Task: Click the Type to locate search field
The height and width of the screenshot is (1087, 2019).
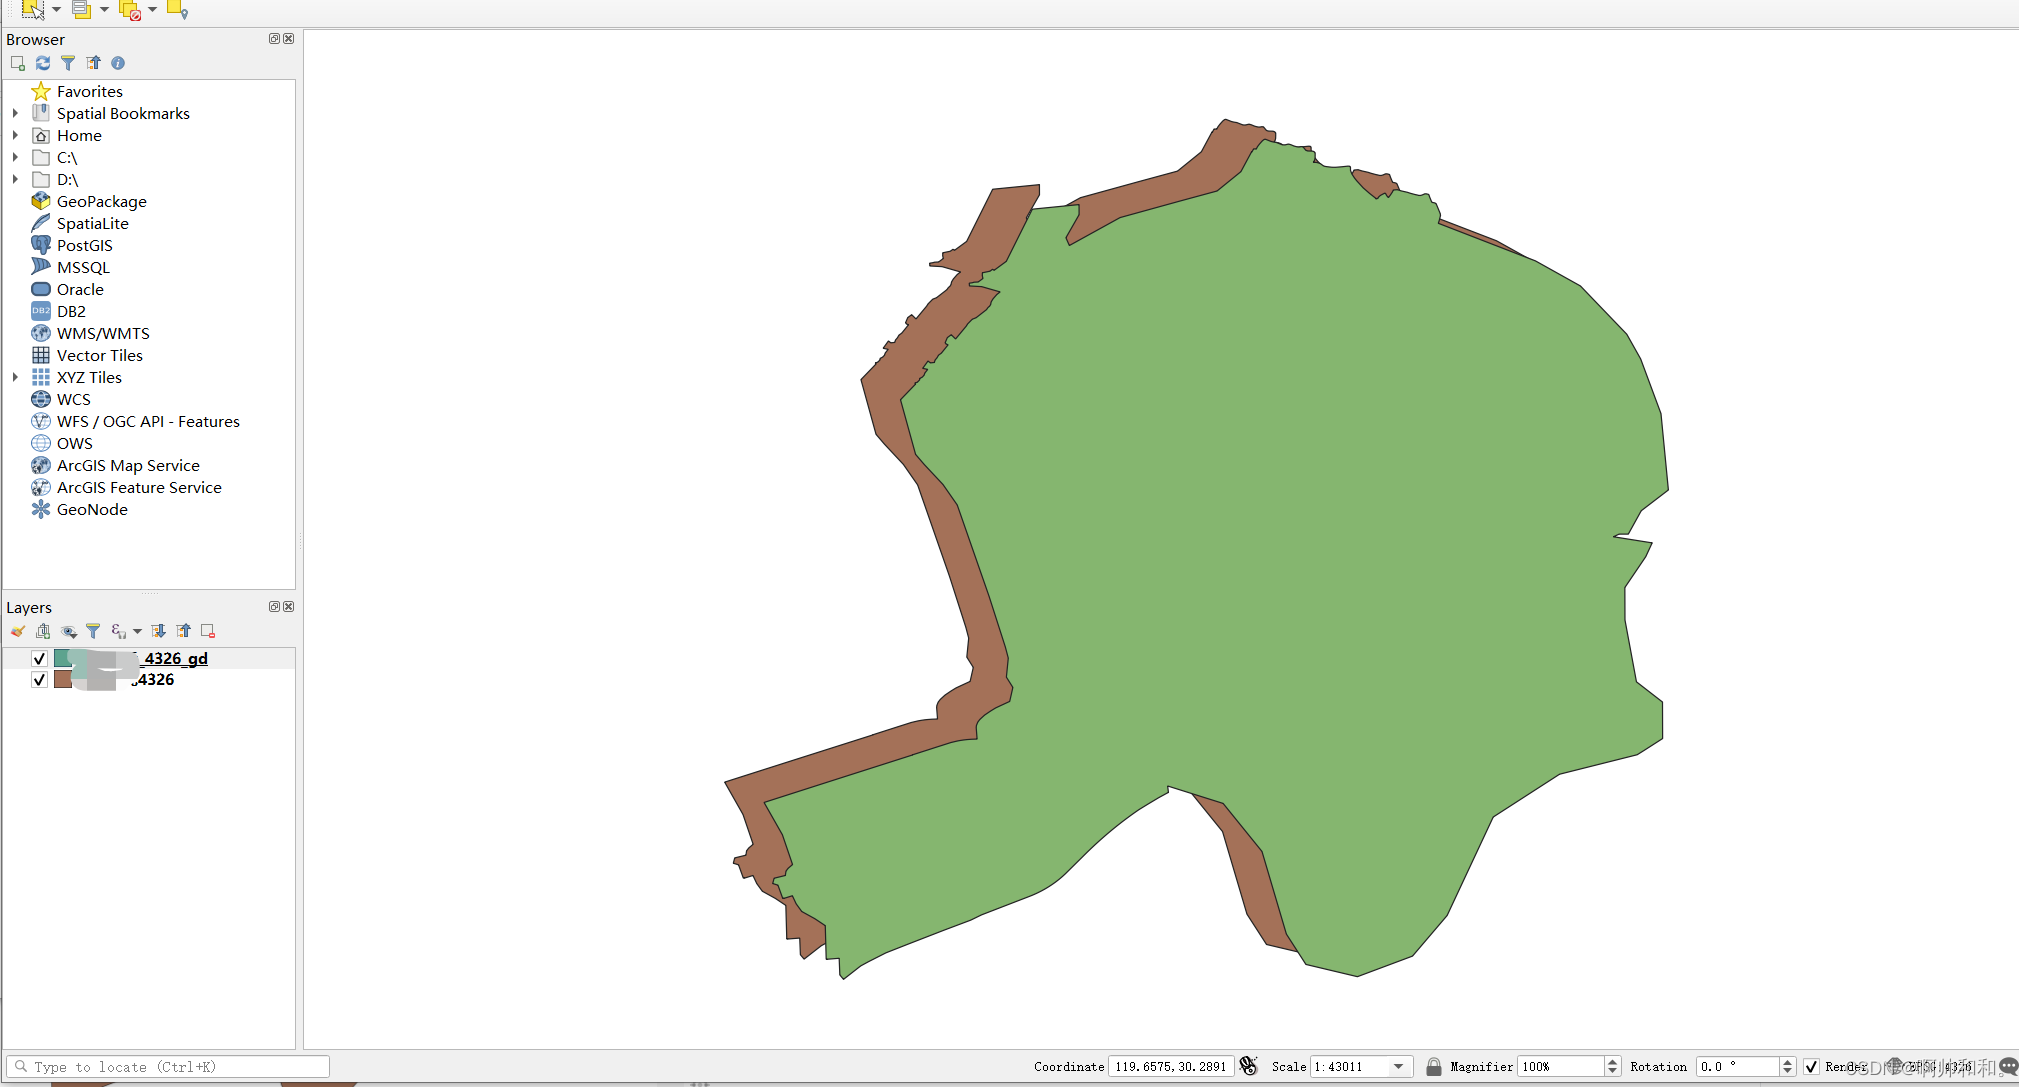Action: click(170, 1066)
